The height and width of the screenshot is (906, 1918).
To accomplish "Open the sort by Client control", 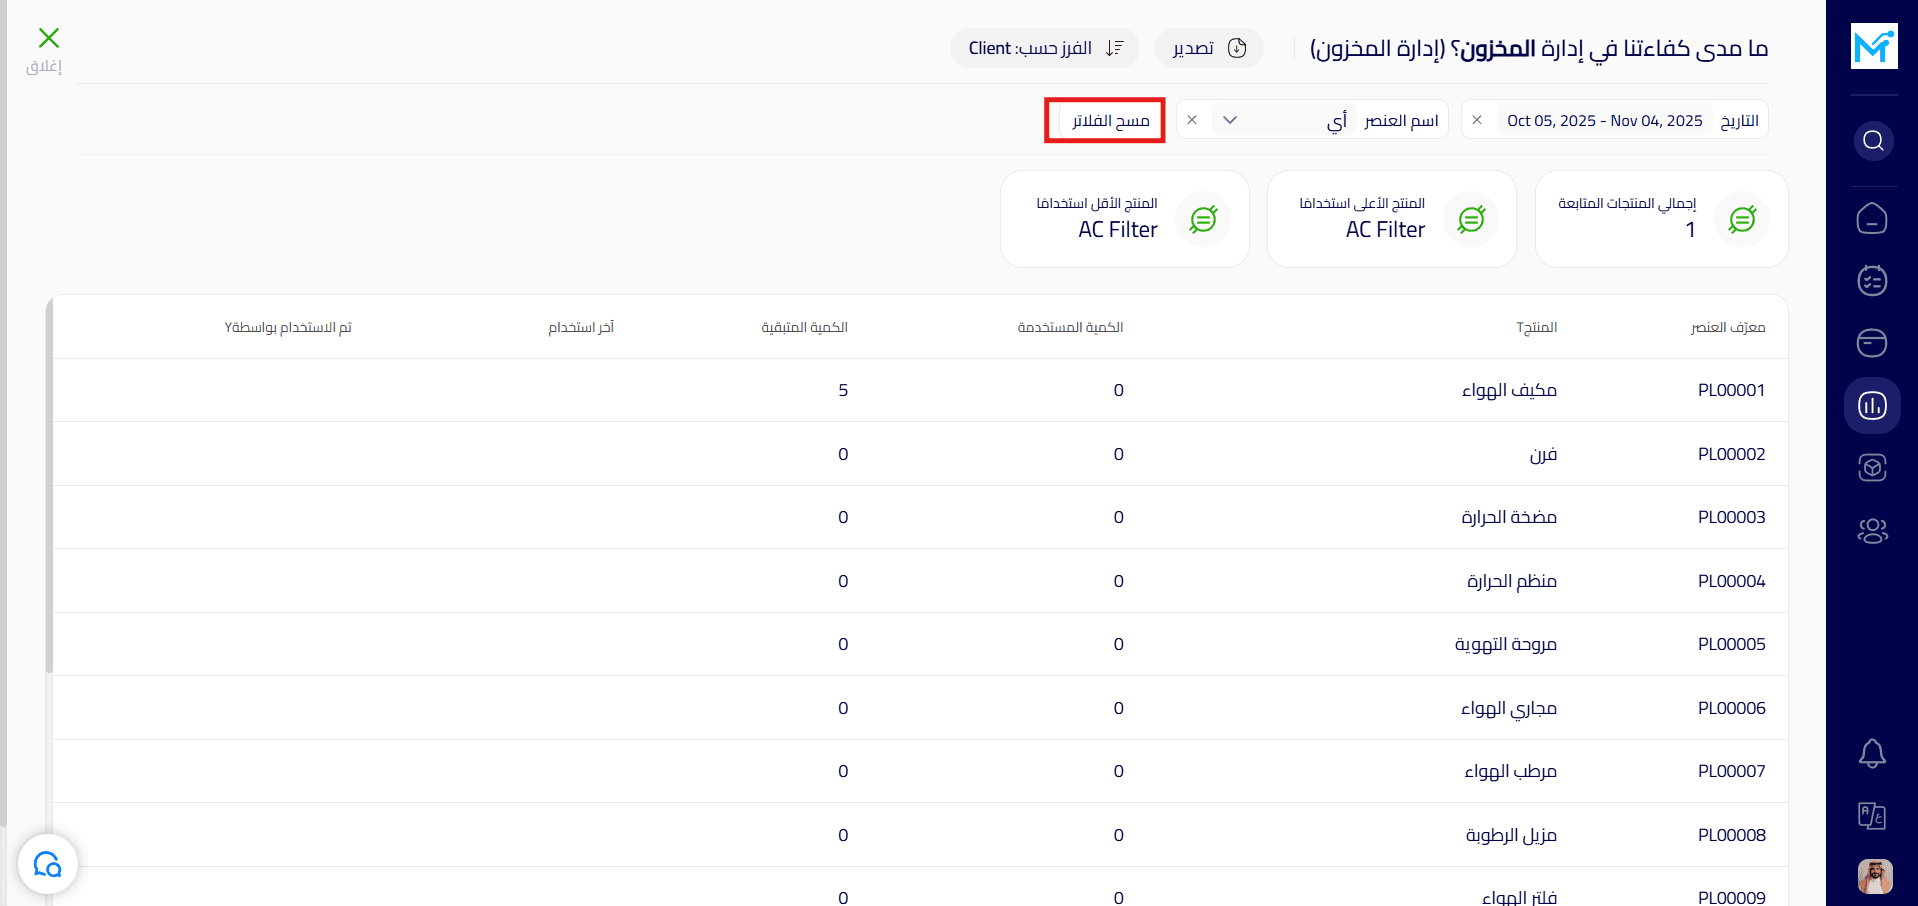I will [x=1045, y=48].
